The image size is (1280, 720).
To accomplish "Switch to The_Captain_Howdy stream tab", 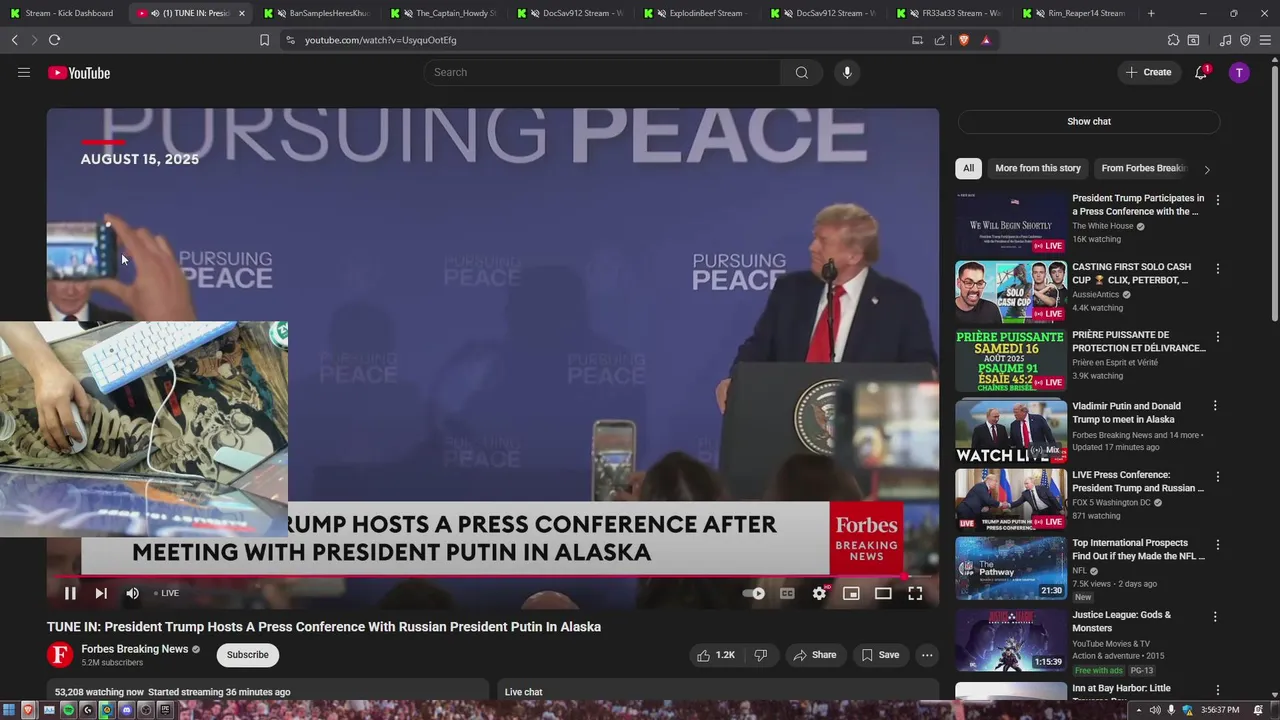I will pyautogui.click(x=443, y=13).
